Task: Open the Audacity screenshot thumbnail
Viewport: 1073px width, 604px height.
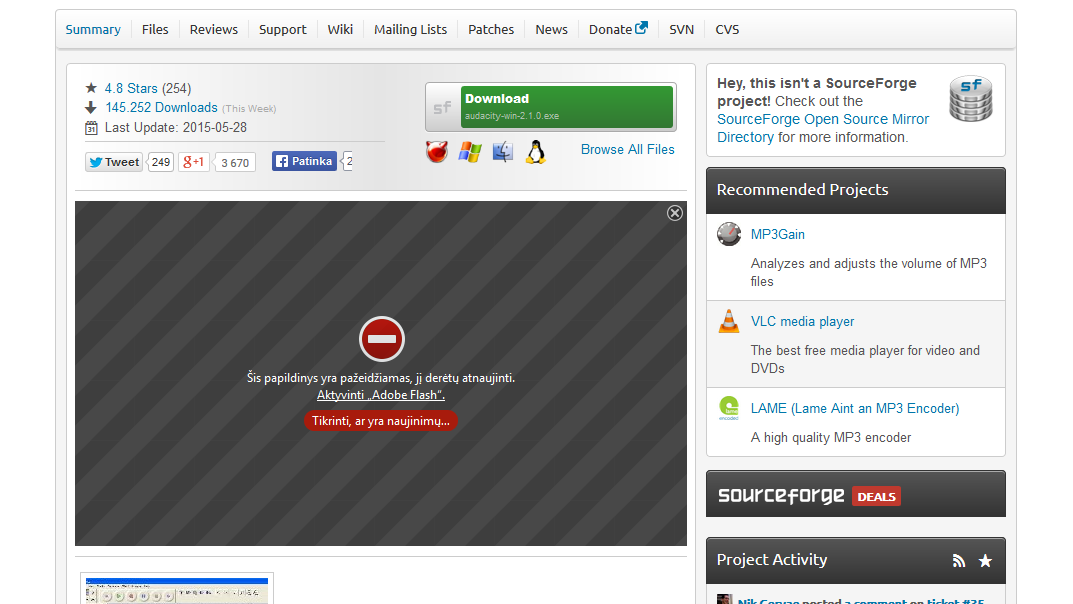Action: tap(177, 589)
